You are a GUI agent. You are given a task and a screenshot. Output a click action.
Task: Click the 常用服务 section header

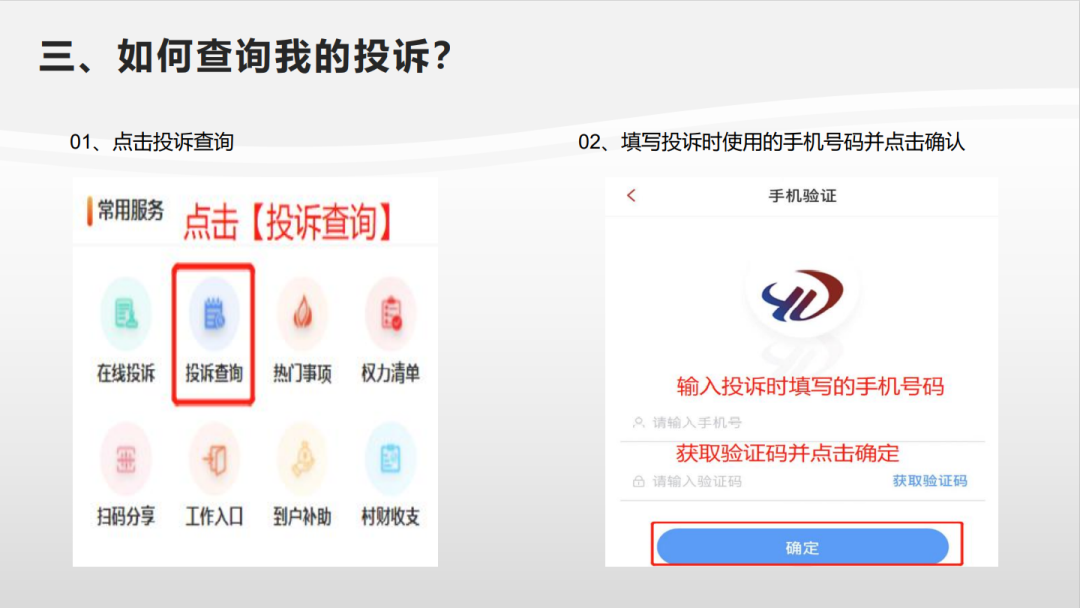coord(130,211)
